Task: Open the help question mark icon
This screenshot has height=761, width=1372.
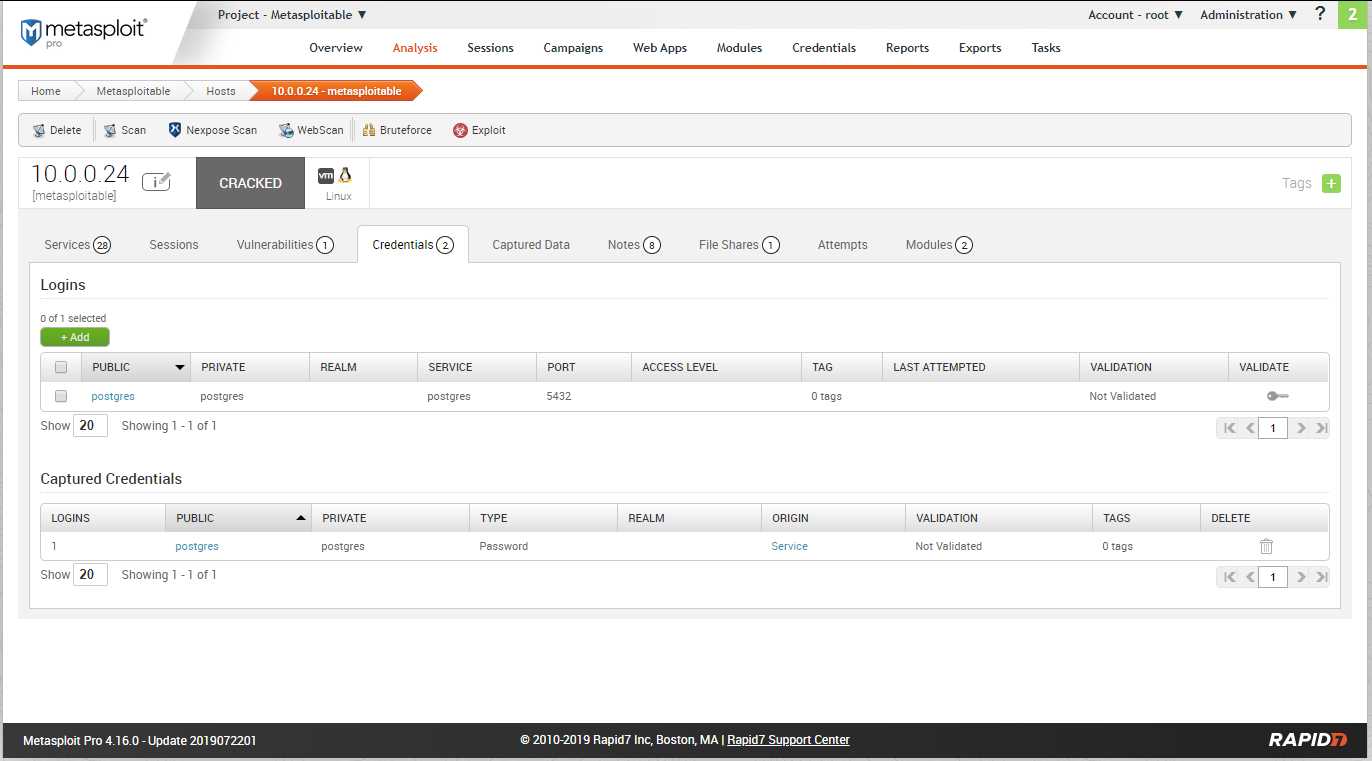Action: click(1321, 14)
